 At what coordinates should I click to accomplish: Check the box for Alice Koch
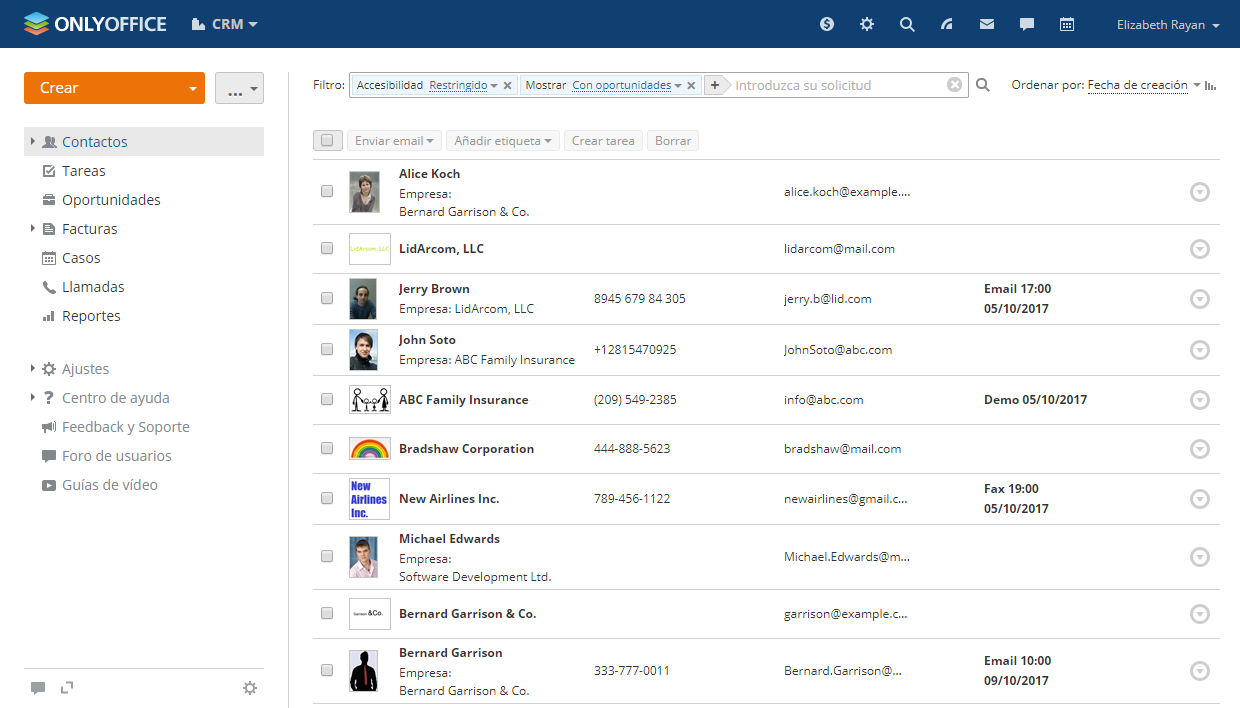tap(327, 191)
